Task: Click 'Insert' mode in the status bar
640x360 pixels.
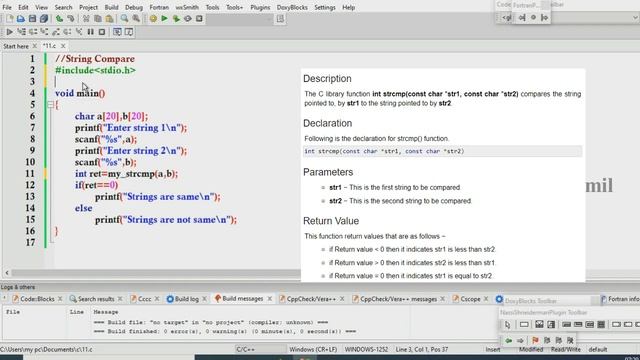Action: (x=493, y=349)
